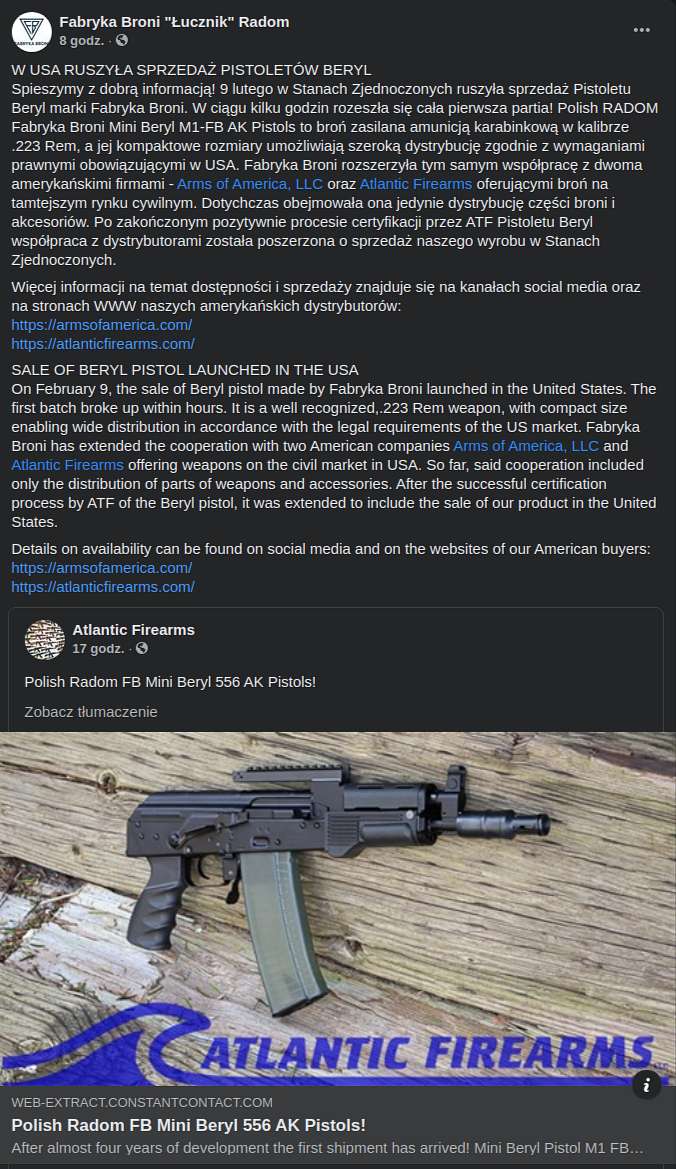Screen dimensions: 676x1169
Task: Follow Arms of America, LLC link in Polish text
Action: tap(250, 183)
